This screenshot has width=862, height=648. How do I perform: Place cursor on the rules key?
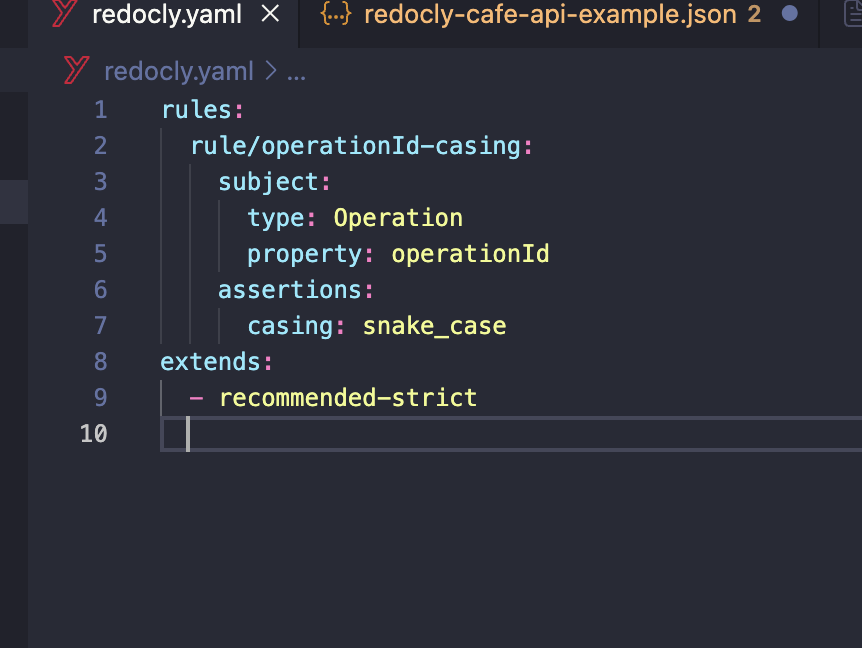point(197,110)
